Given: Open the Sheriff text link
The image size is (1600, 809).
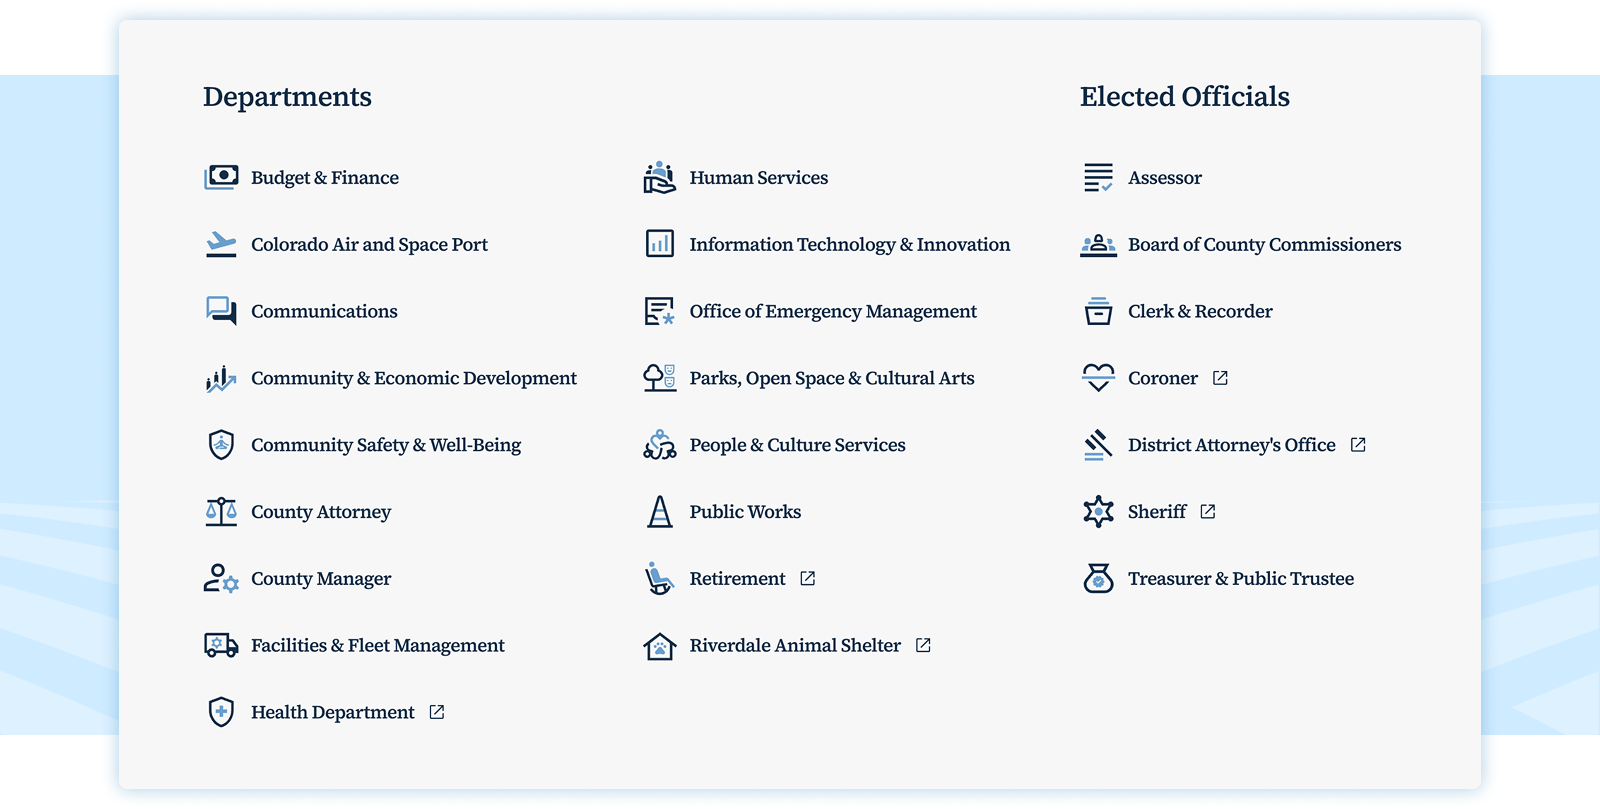Looking at the screenshot, I should point(1157,512).
